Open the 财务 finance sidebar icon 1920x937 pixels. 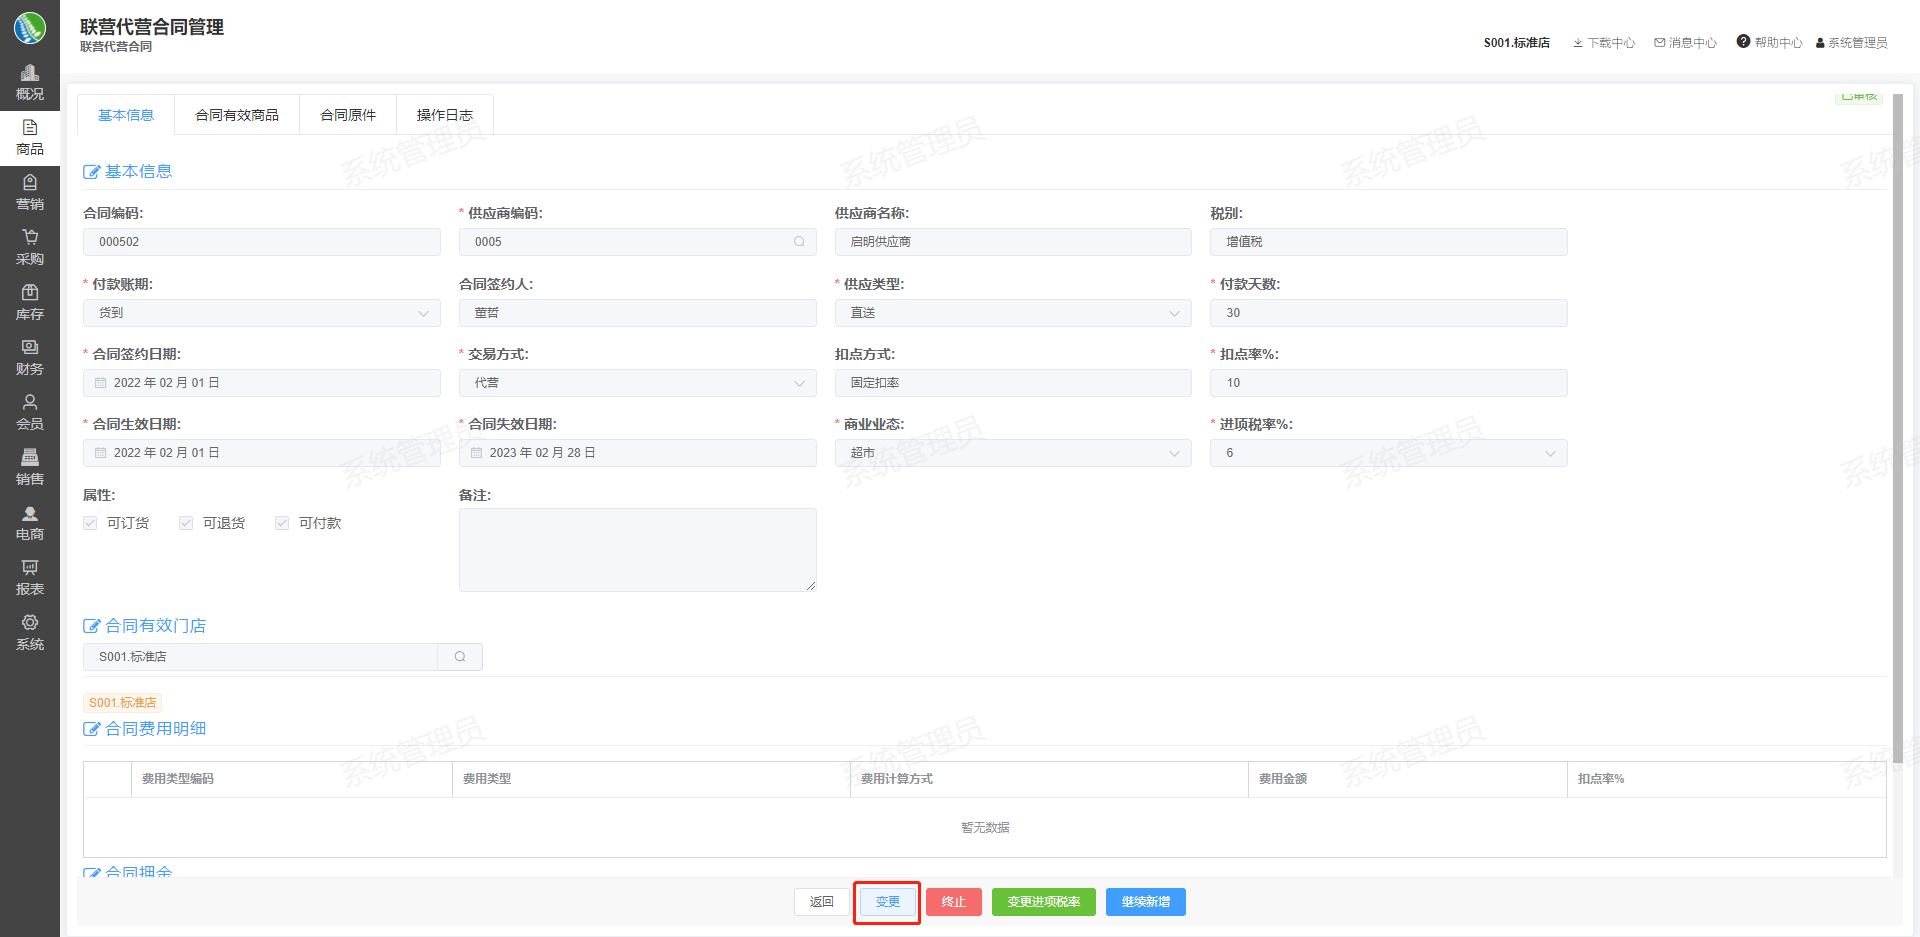(x=30, y=358)
